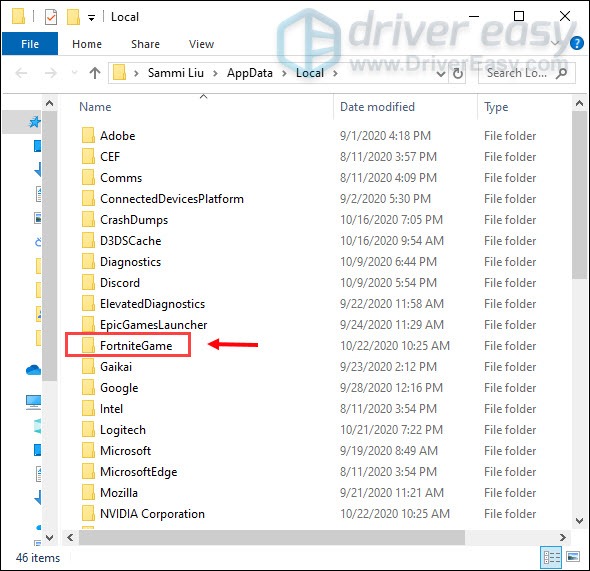Click OneDrive cloud icon in navigation pane
This screenshot has height=571, width=590.
pyautogui.click(x=33, y=370)
